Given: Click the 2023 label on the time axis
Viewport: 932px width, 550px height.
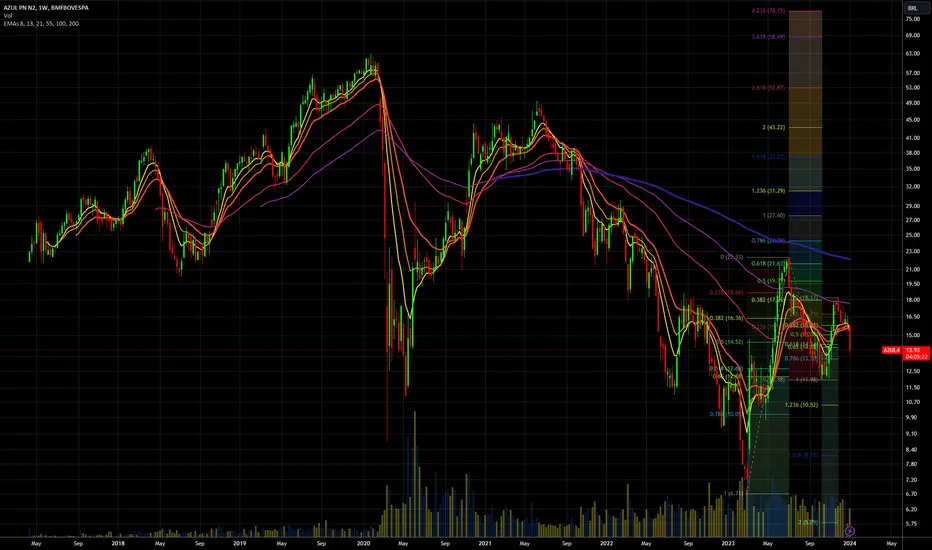Looking at the screenshot, I should pyautogui.click(x=728, y=543).
